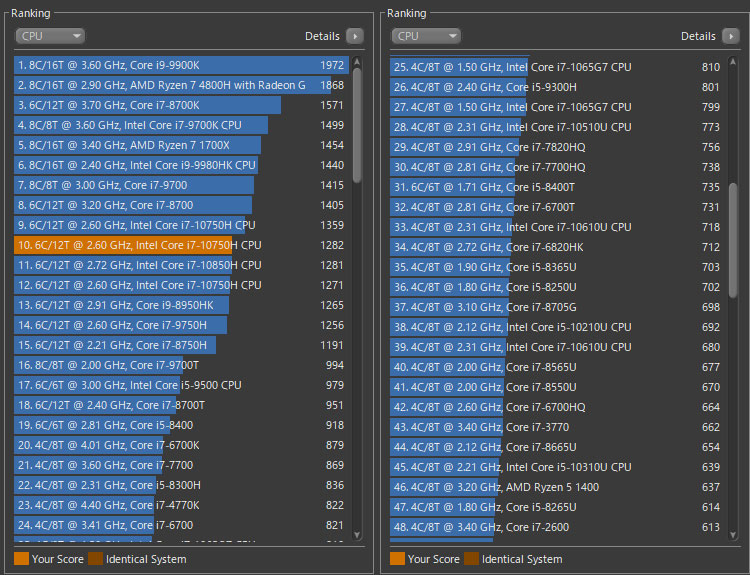Select the Core i5-8250U row
The height and width of the screenshot is (575, 750).
click(558, 288)
